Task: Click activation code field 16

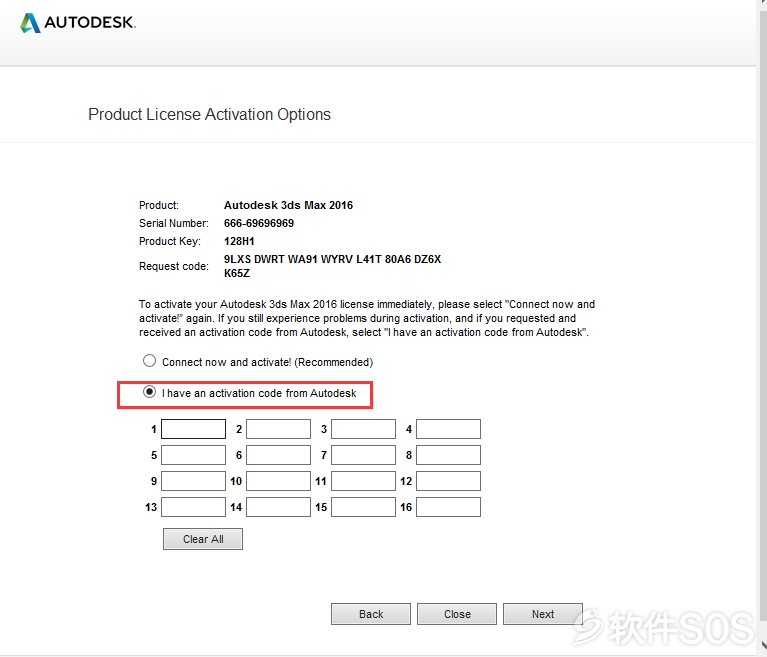Action: (449, 507)
